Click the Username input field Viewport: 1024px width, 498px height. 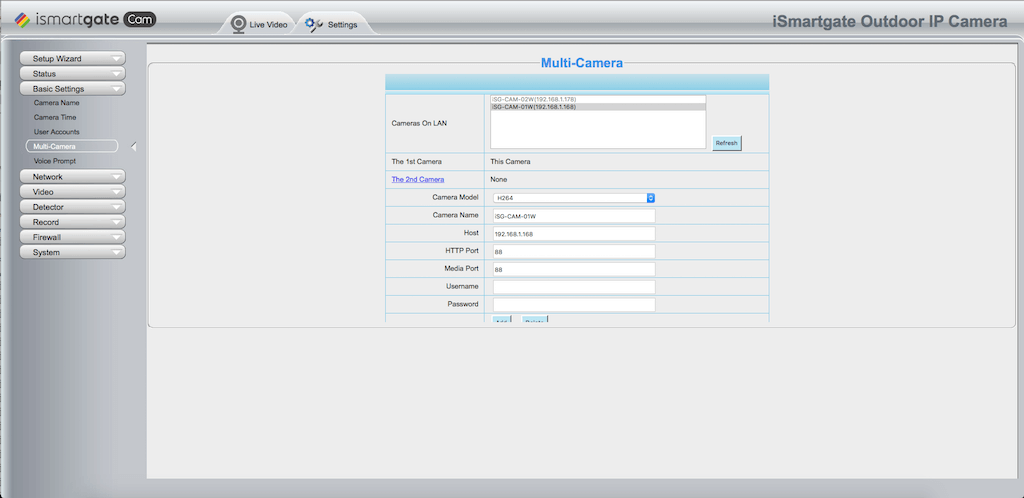coord(574,287)
